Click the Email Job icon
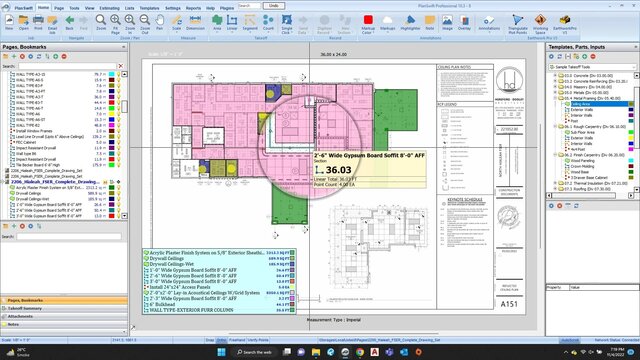 click(x=52, y=24)
